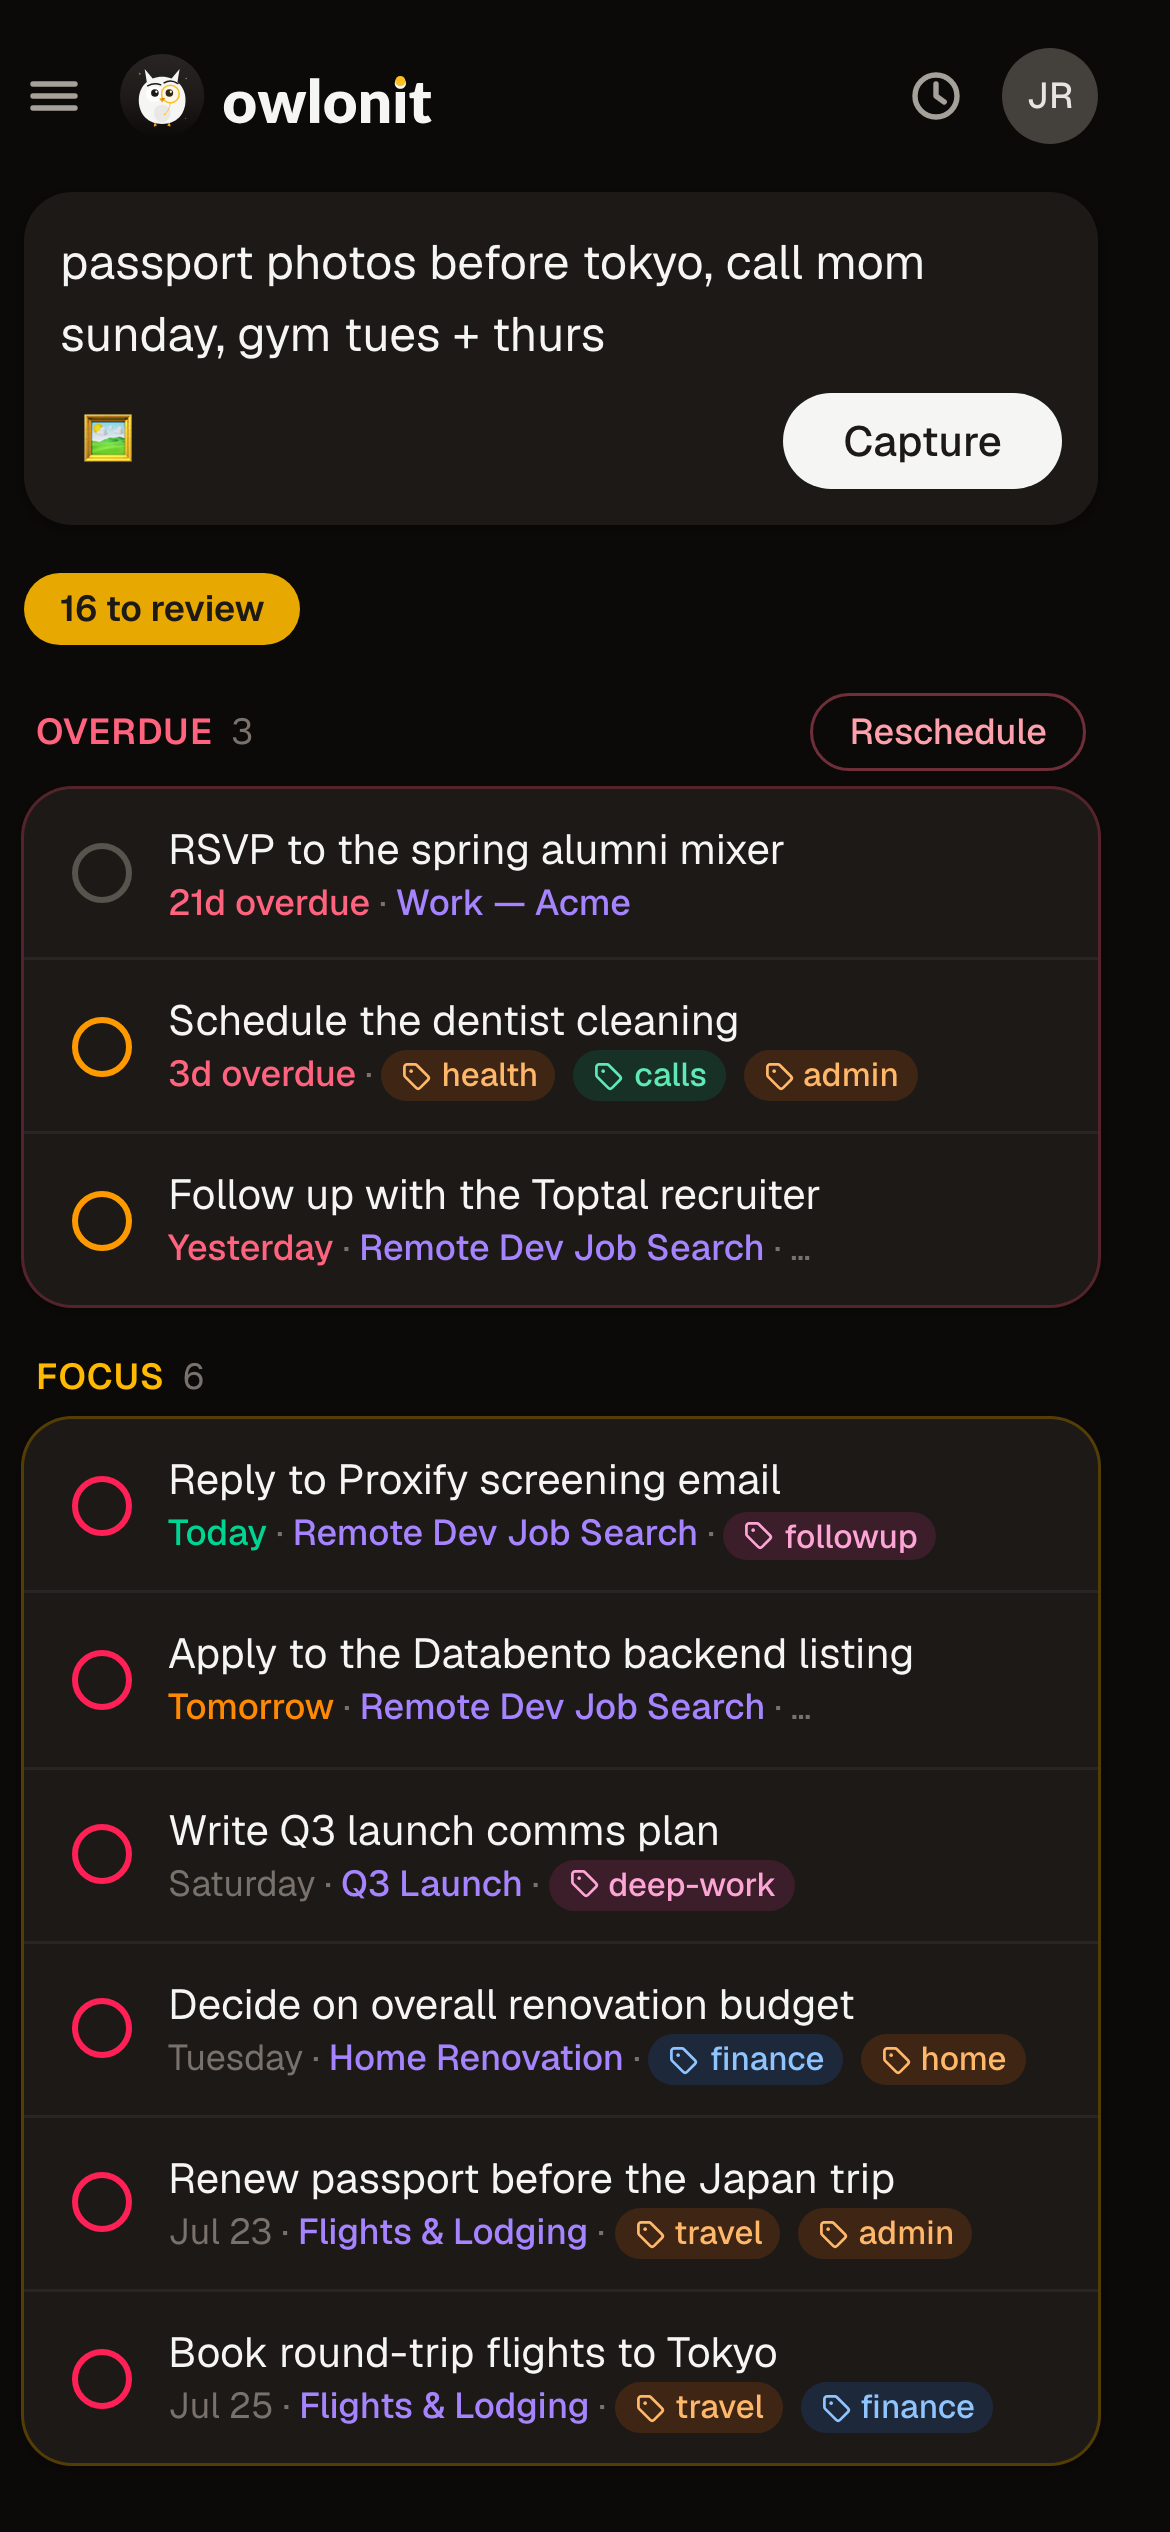
Task: Open the hamburger navigation menu
Action: point(54,96)
